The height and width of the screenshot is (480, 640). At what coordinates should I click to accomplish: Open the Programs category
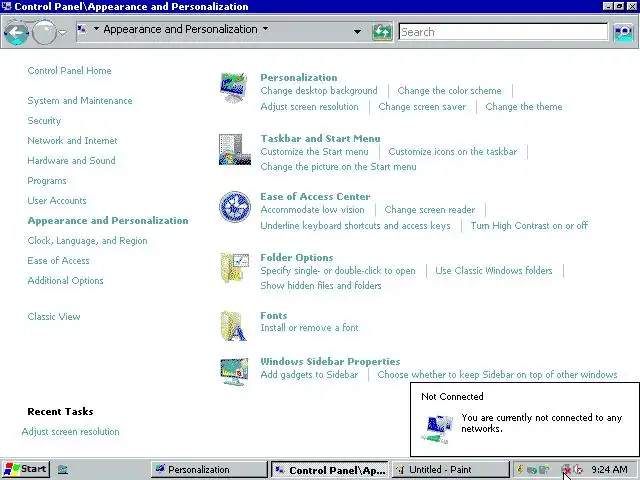tap(47, 181)
